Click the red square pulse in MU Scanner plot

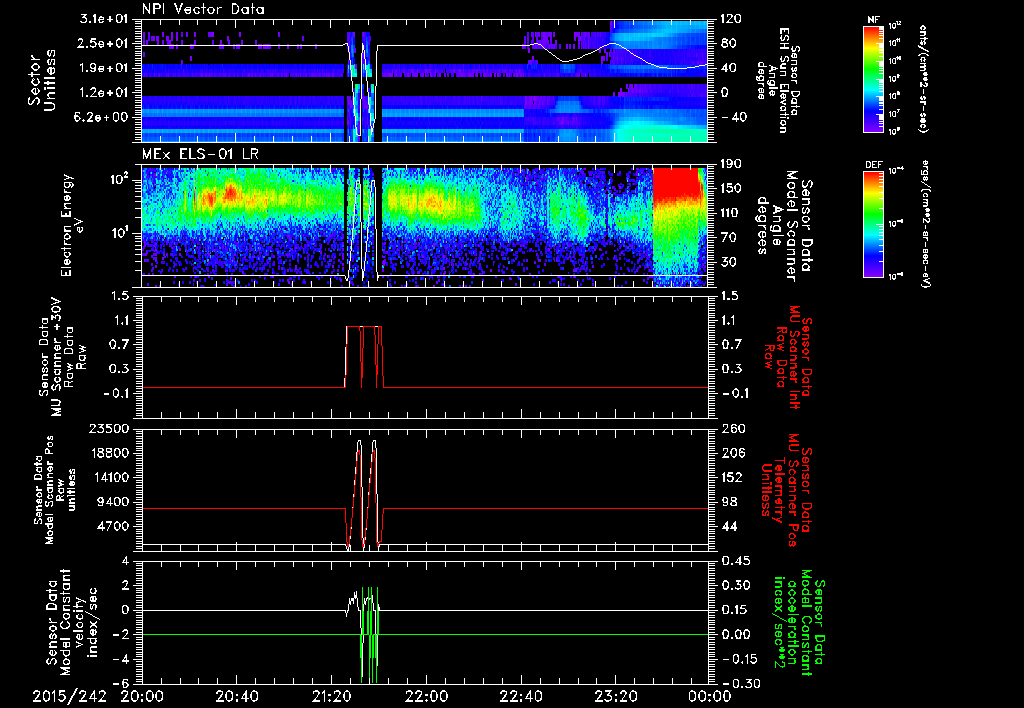pyautogui.click(x=364, y=357)
